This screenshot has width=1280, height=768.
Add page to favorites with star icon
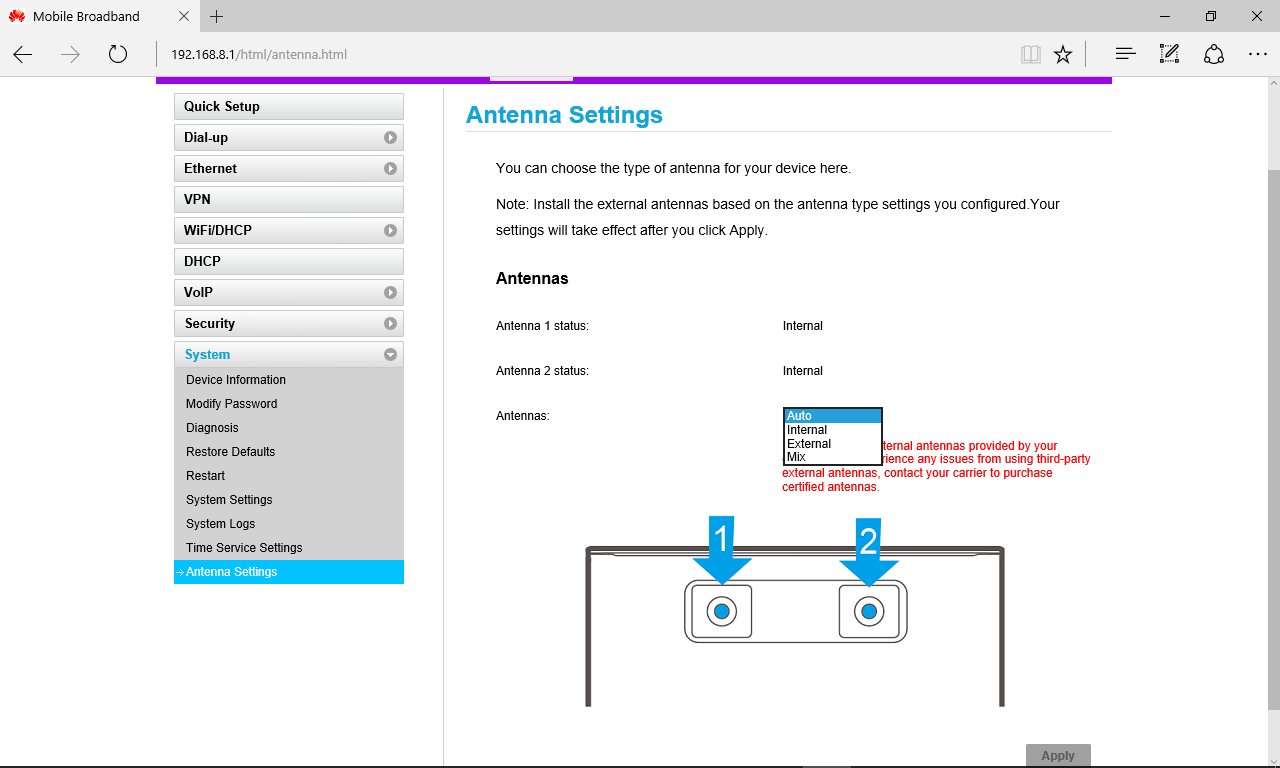[x=1063, y=55]
